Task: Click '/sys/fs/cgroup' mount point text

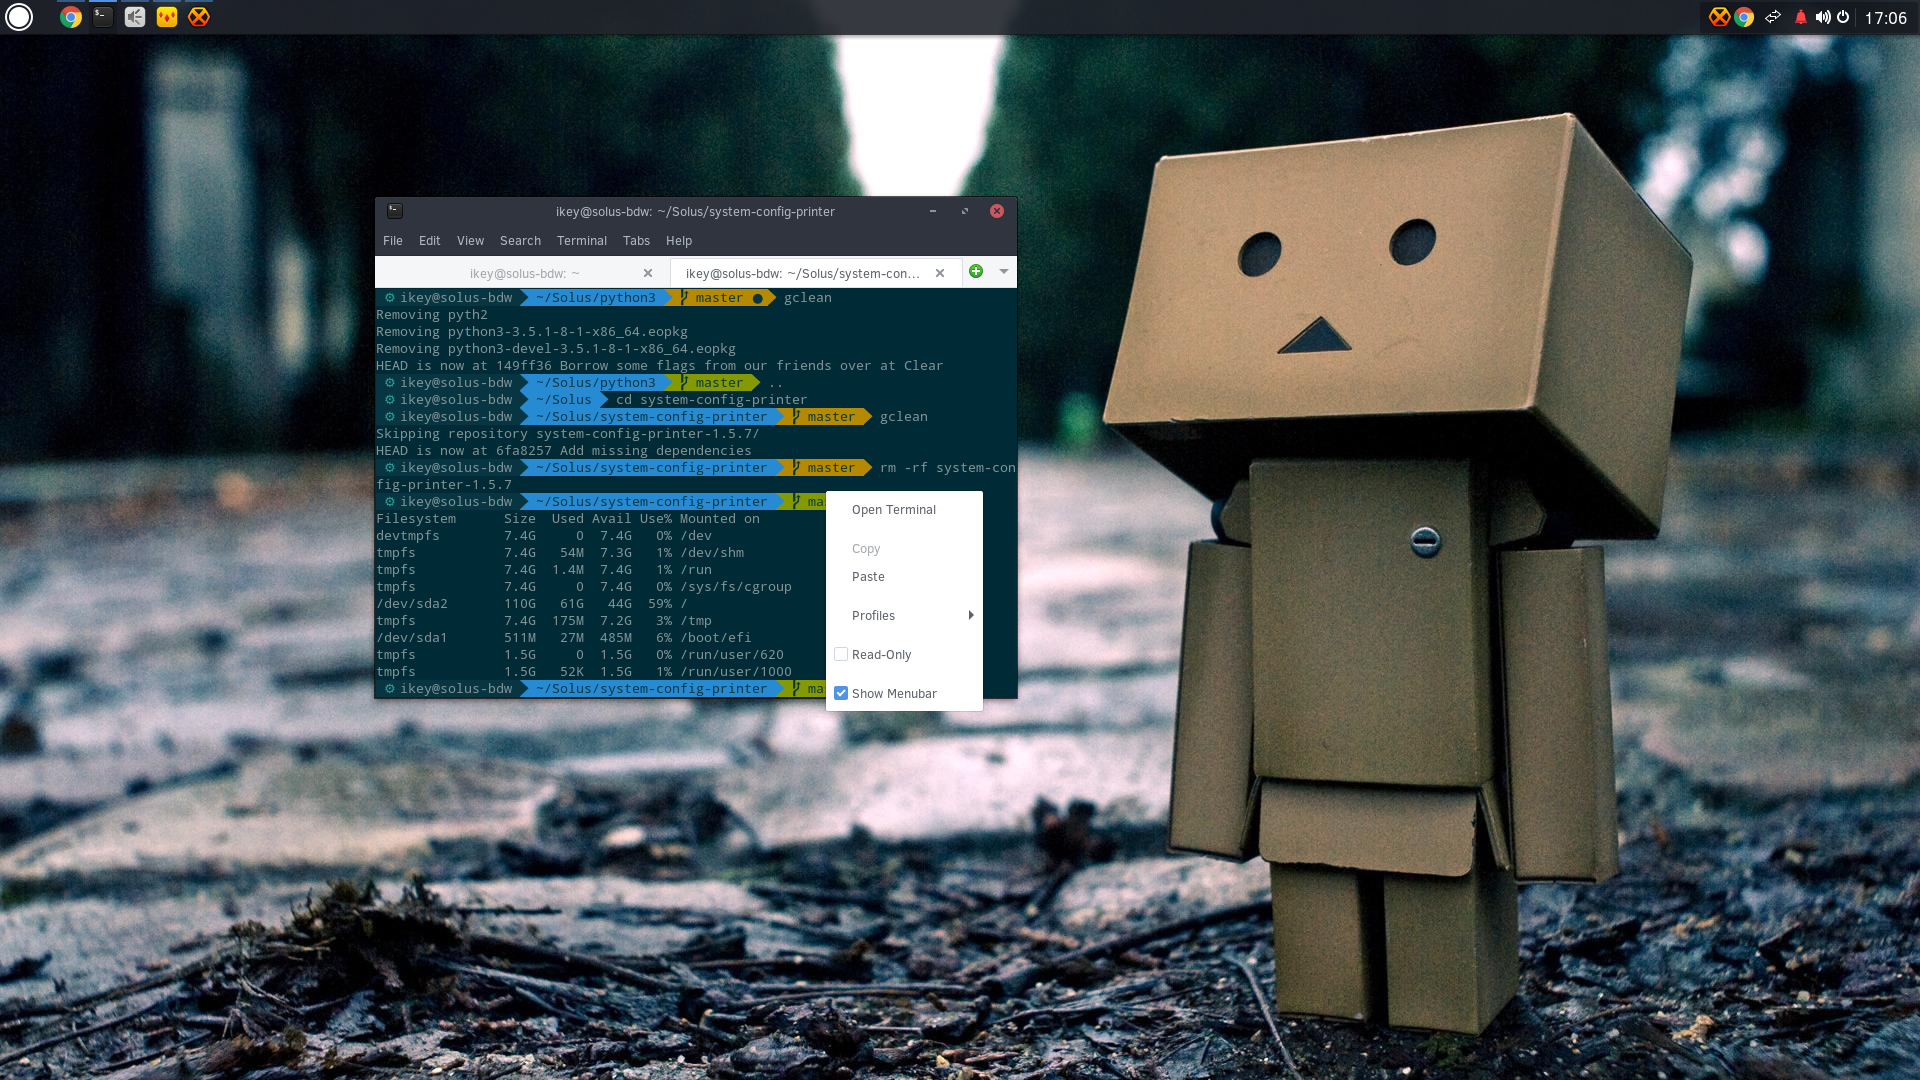Action: coord(736,587)
